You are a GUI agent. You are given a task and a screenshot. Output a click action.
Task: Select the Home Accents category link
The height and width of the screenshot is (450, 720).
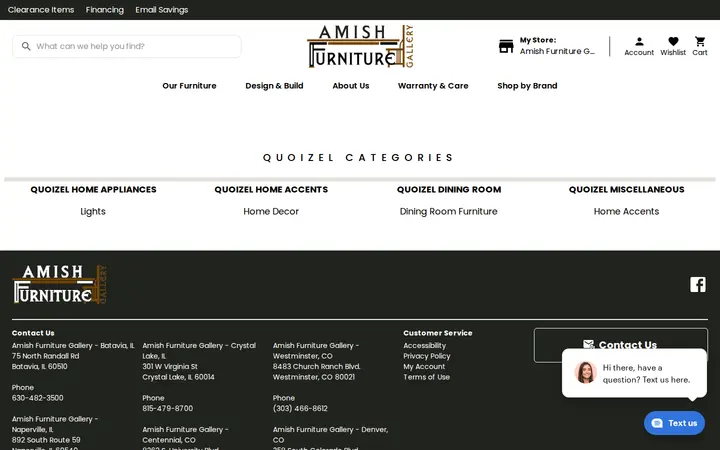coord(626,212)
